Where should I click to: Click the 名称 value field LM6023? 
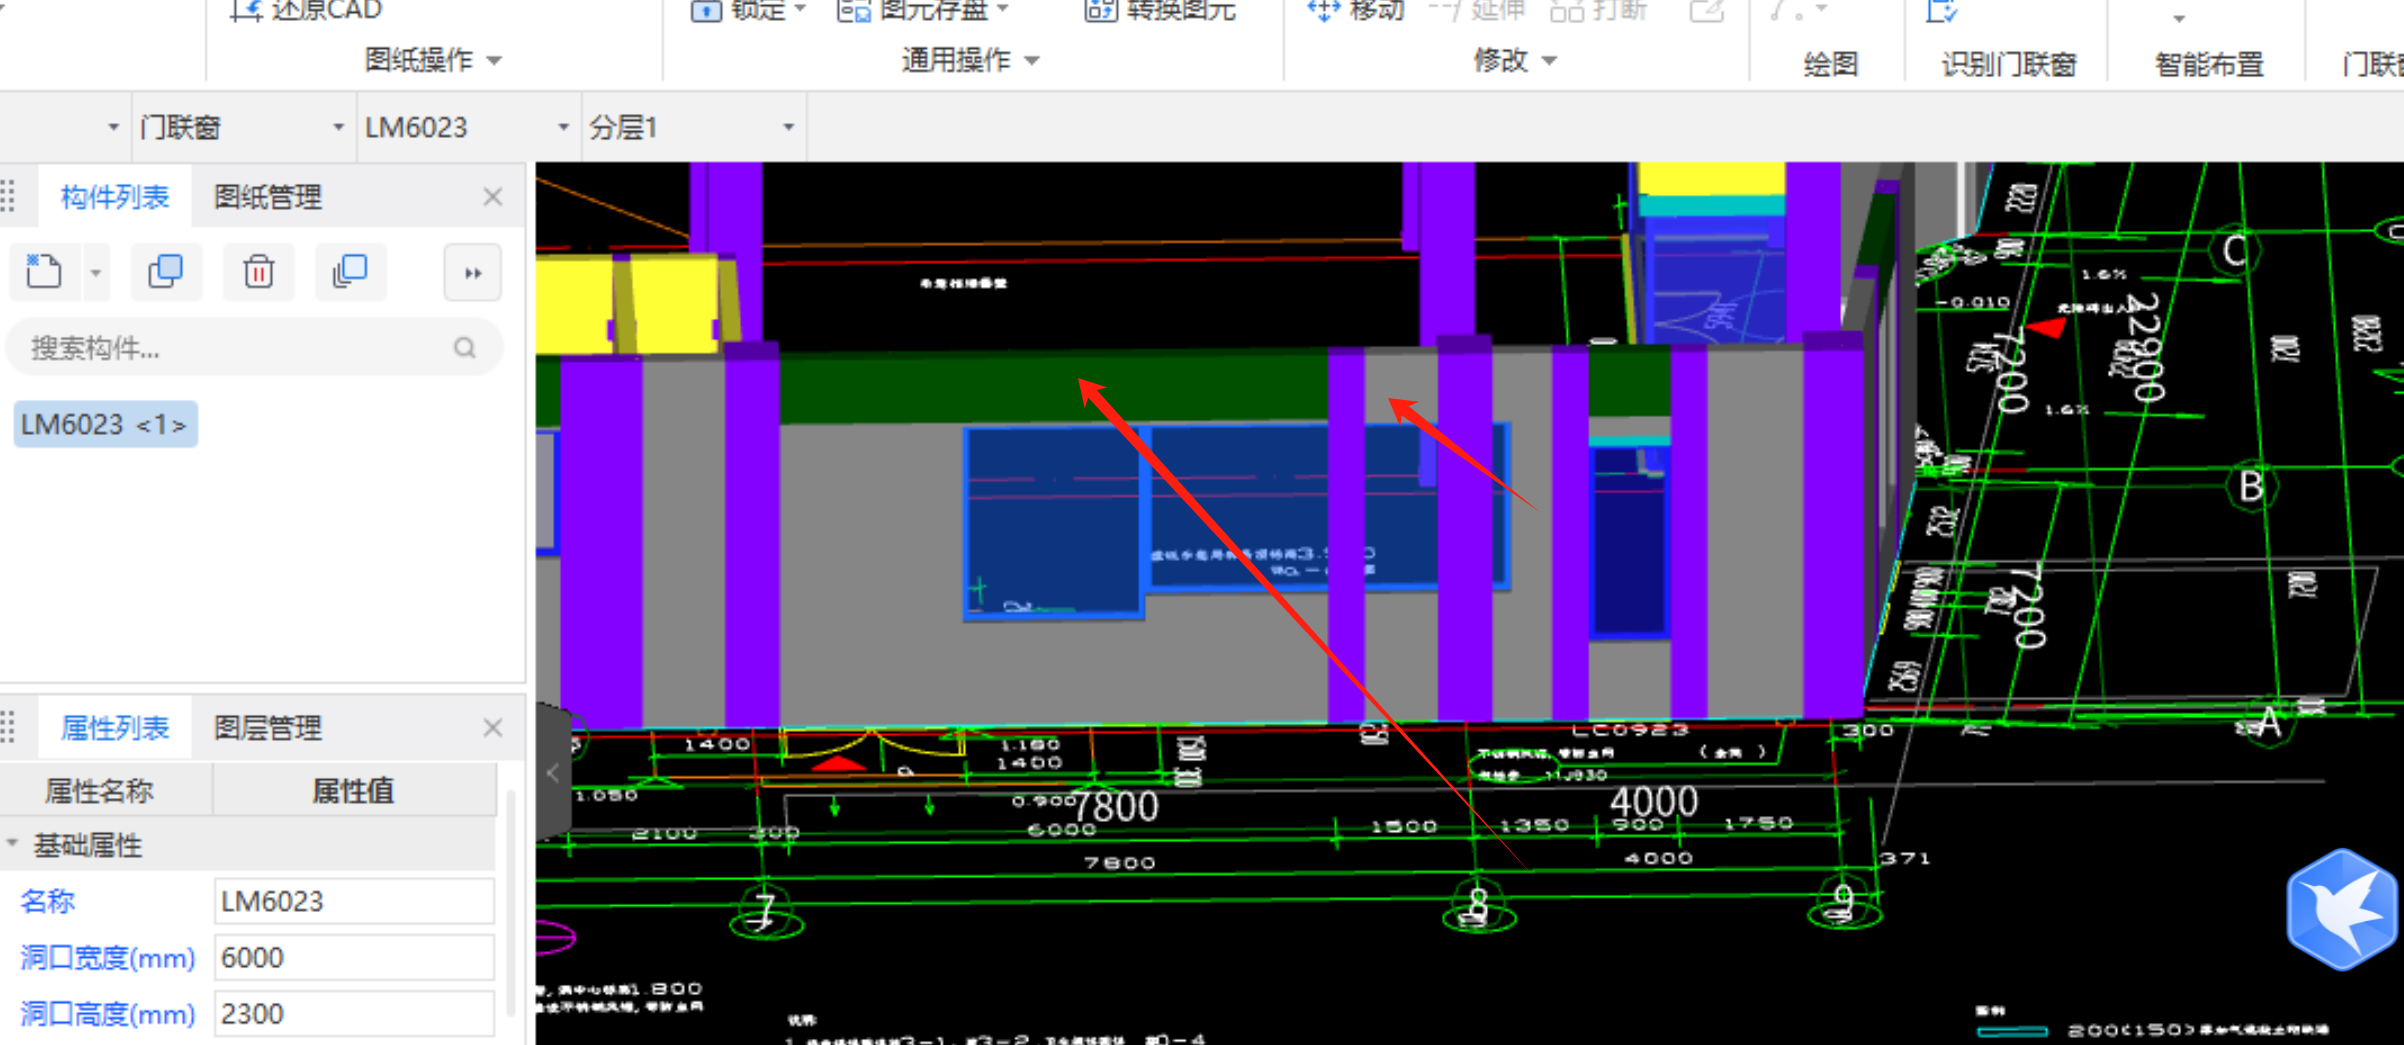point(354,901)
